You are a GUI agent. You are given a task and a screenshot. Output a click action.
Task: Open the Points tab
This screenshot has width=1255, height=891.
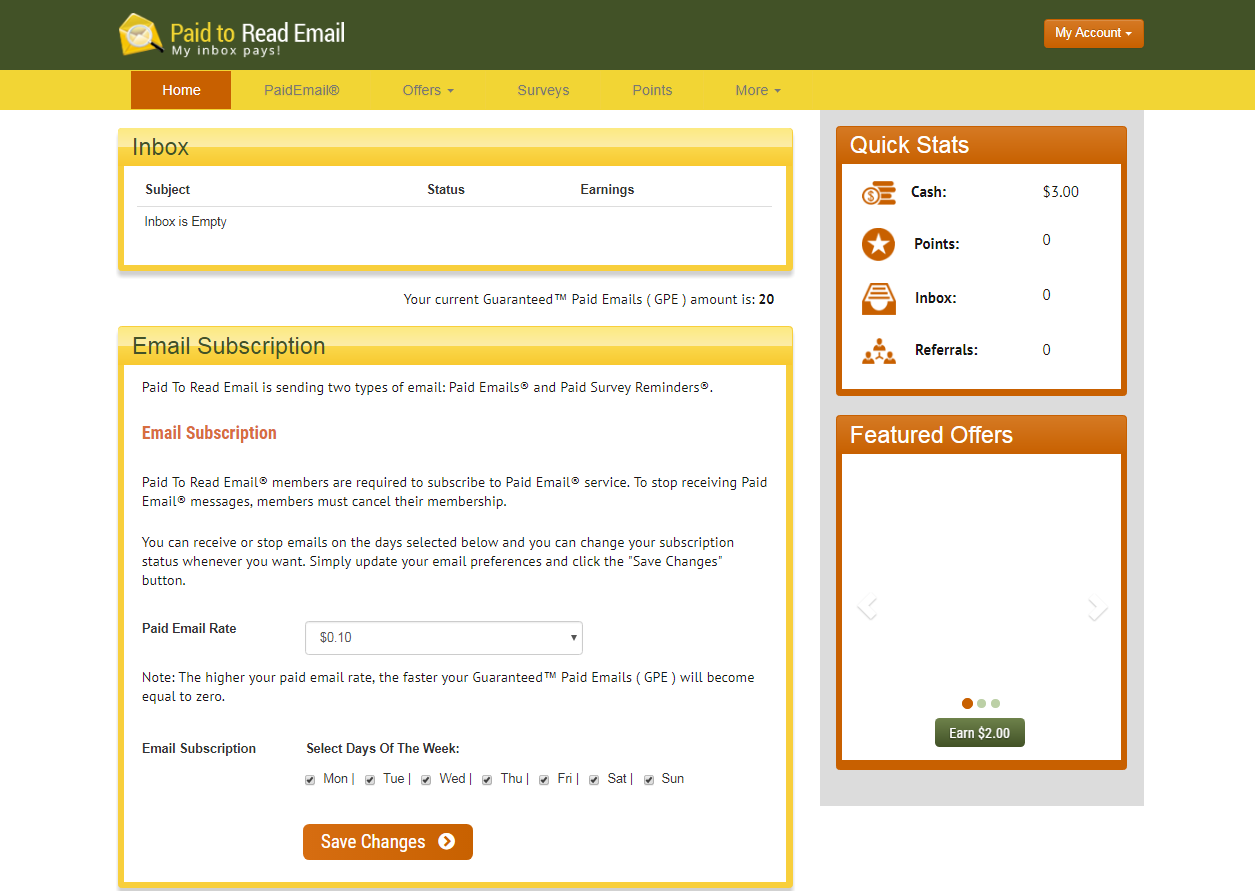(652, 90)
